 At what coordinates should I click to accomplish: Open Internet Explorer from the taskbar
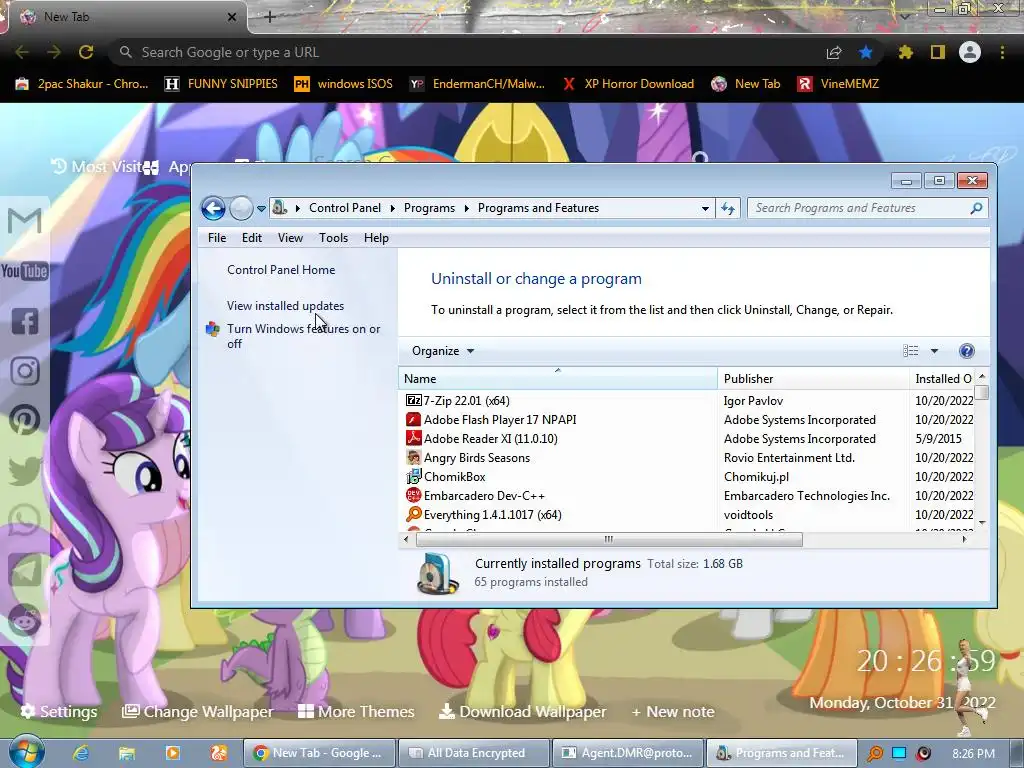click(81, 753)
